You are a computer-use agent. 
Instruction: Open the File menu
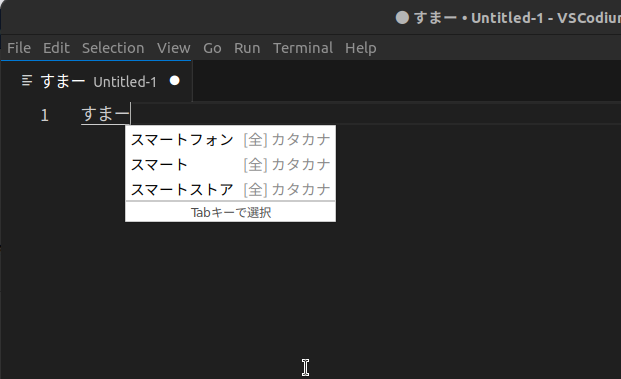point(19,48)
